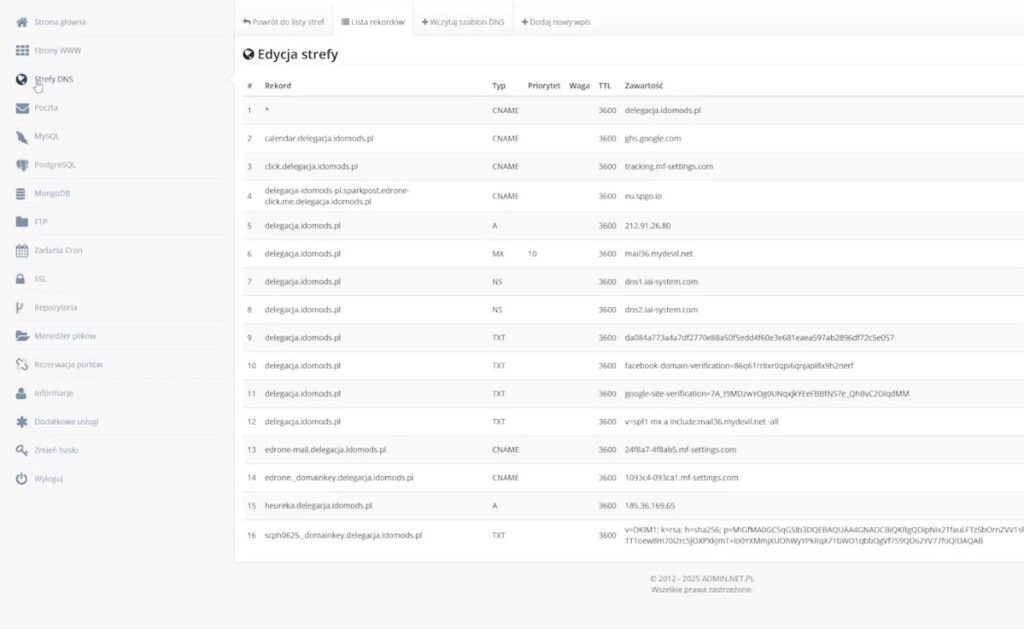
Task: Open Zmień hasło in the sidebar
Action: coord(56,450)
